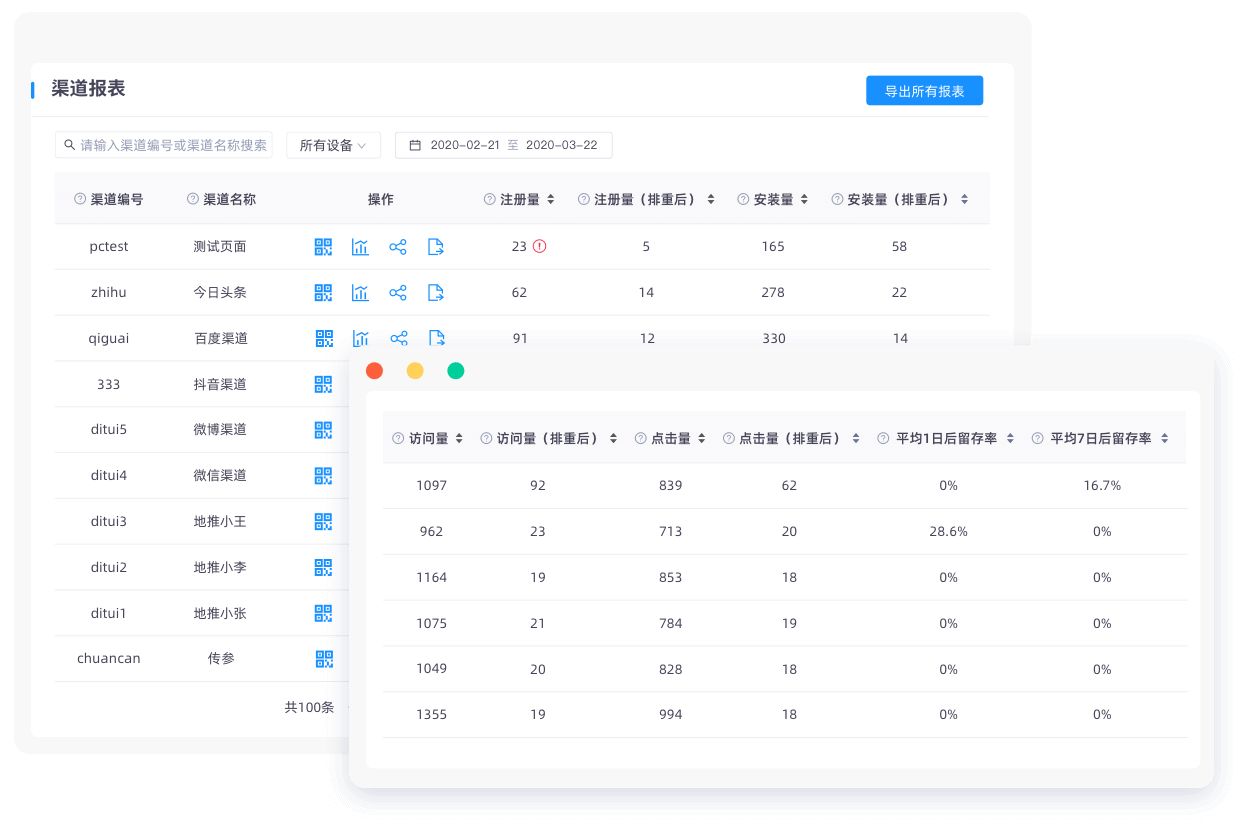Select end date 2020-03-22
Viewport: 1244px width, 838px height.
(561, 145)
